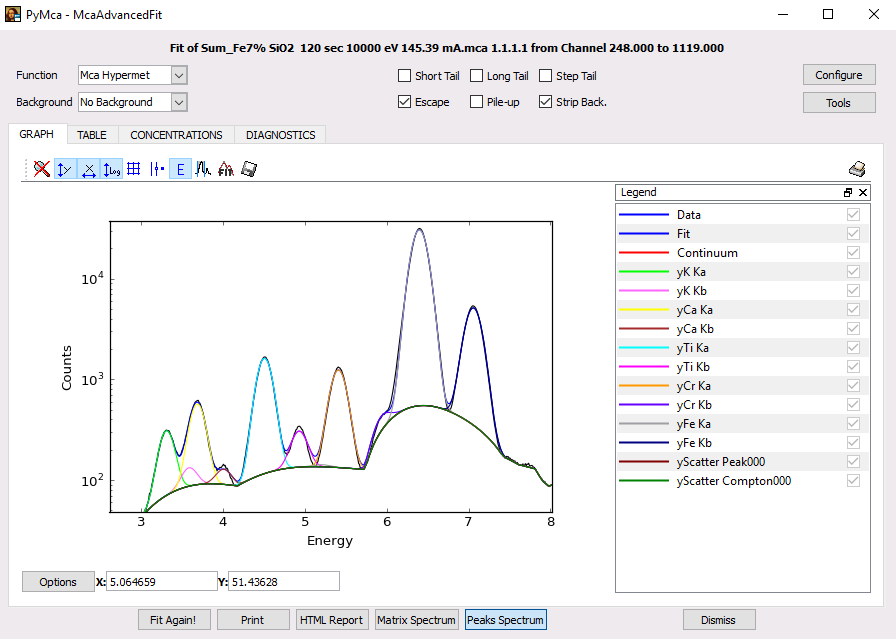Image resolution: width=896 pixels, height=639 pixels.
Task: Uncheck the Escape checkbox
Action: click(x=405, y=102)
